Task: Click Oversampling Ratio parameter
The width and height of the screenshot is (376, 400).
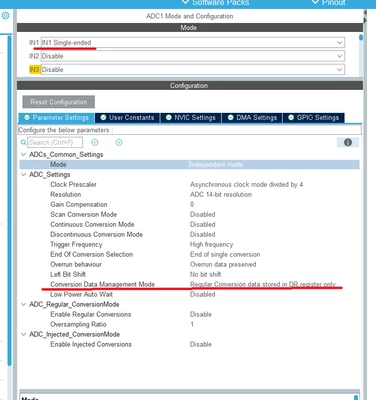Action: 78,325
